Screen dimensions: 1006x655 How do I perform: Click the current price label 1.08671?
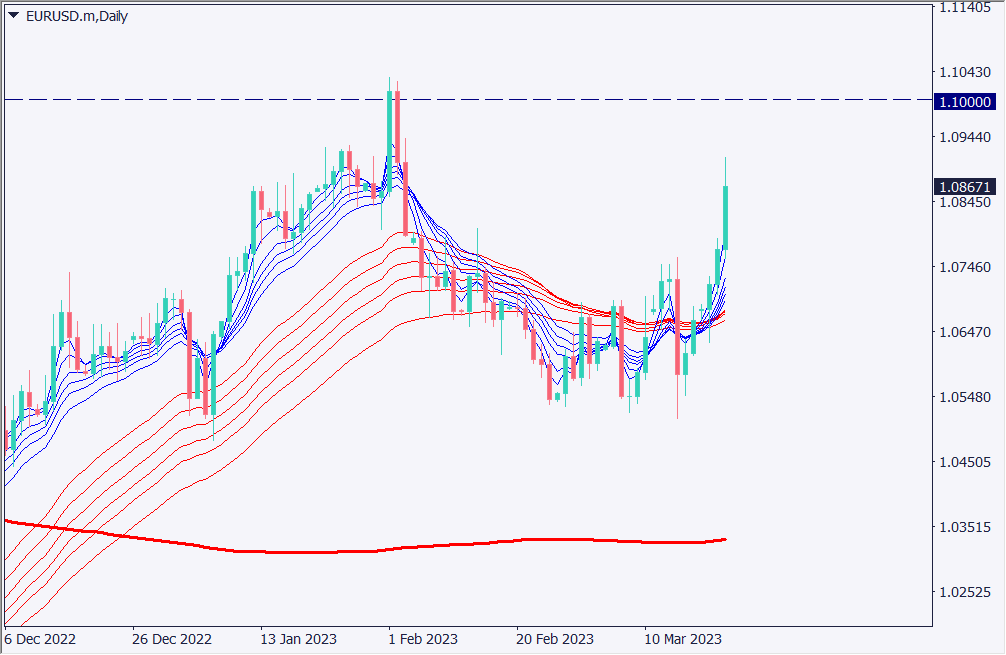pyautogui.click(x=965, y=187)
